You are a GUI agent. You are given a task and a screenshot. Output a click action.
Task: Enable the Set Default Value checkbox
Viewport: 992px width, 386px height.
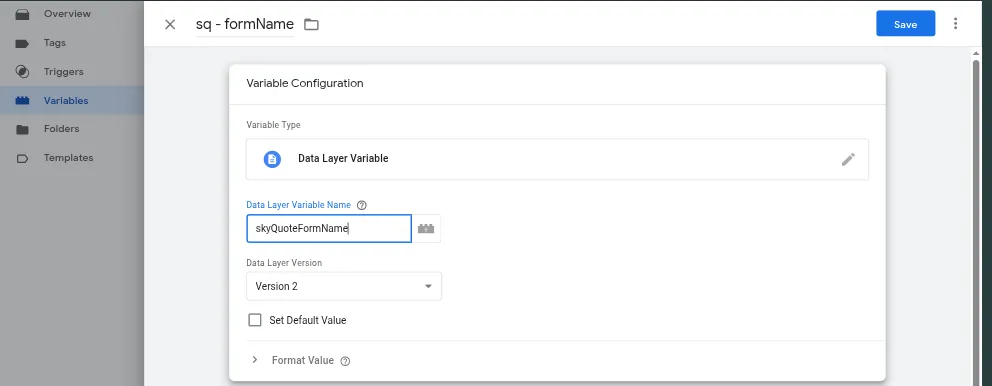(255, 320)
